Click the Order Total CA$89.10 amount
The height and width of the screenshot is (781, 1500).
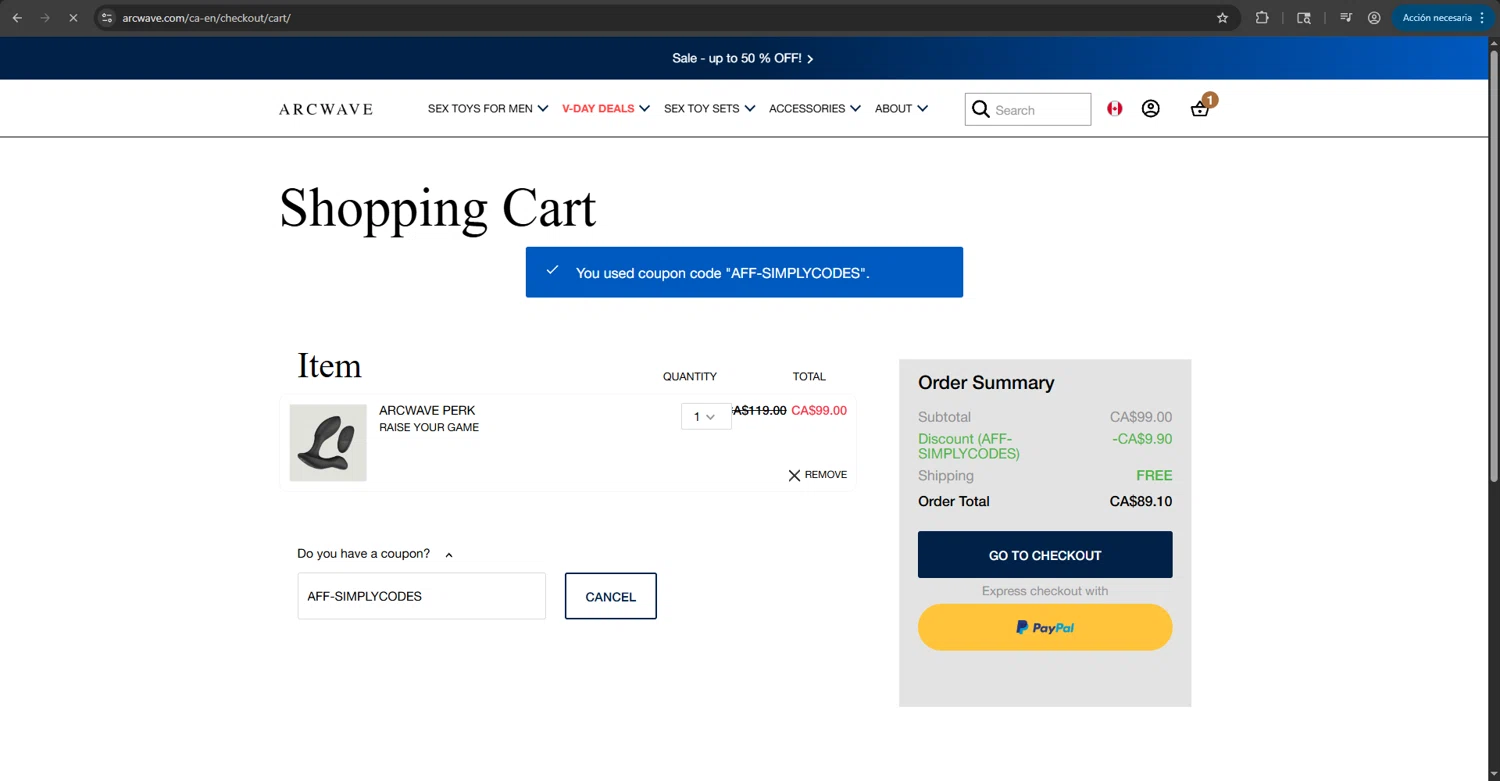click(1141, 501)
